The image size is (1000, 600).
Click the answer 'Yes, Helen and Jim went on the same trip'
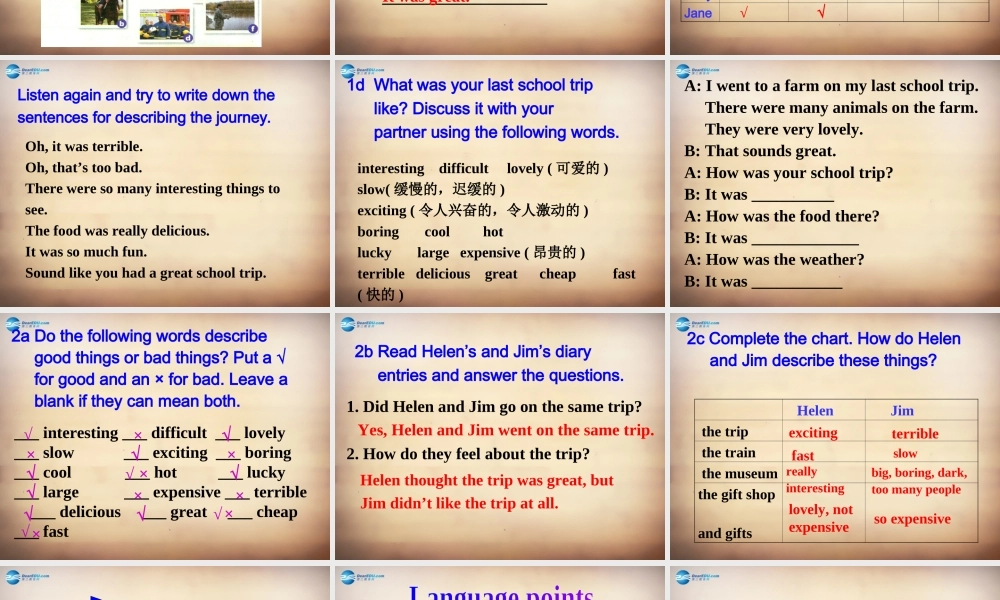[x=507, y=430]
